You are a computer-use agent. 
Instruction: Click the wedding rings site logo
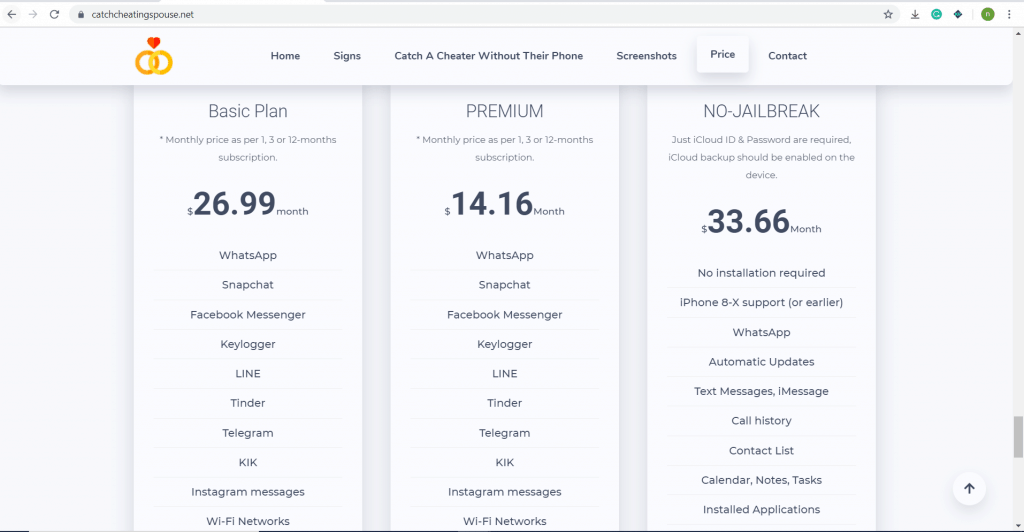click(x=154, y=55)
